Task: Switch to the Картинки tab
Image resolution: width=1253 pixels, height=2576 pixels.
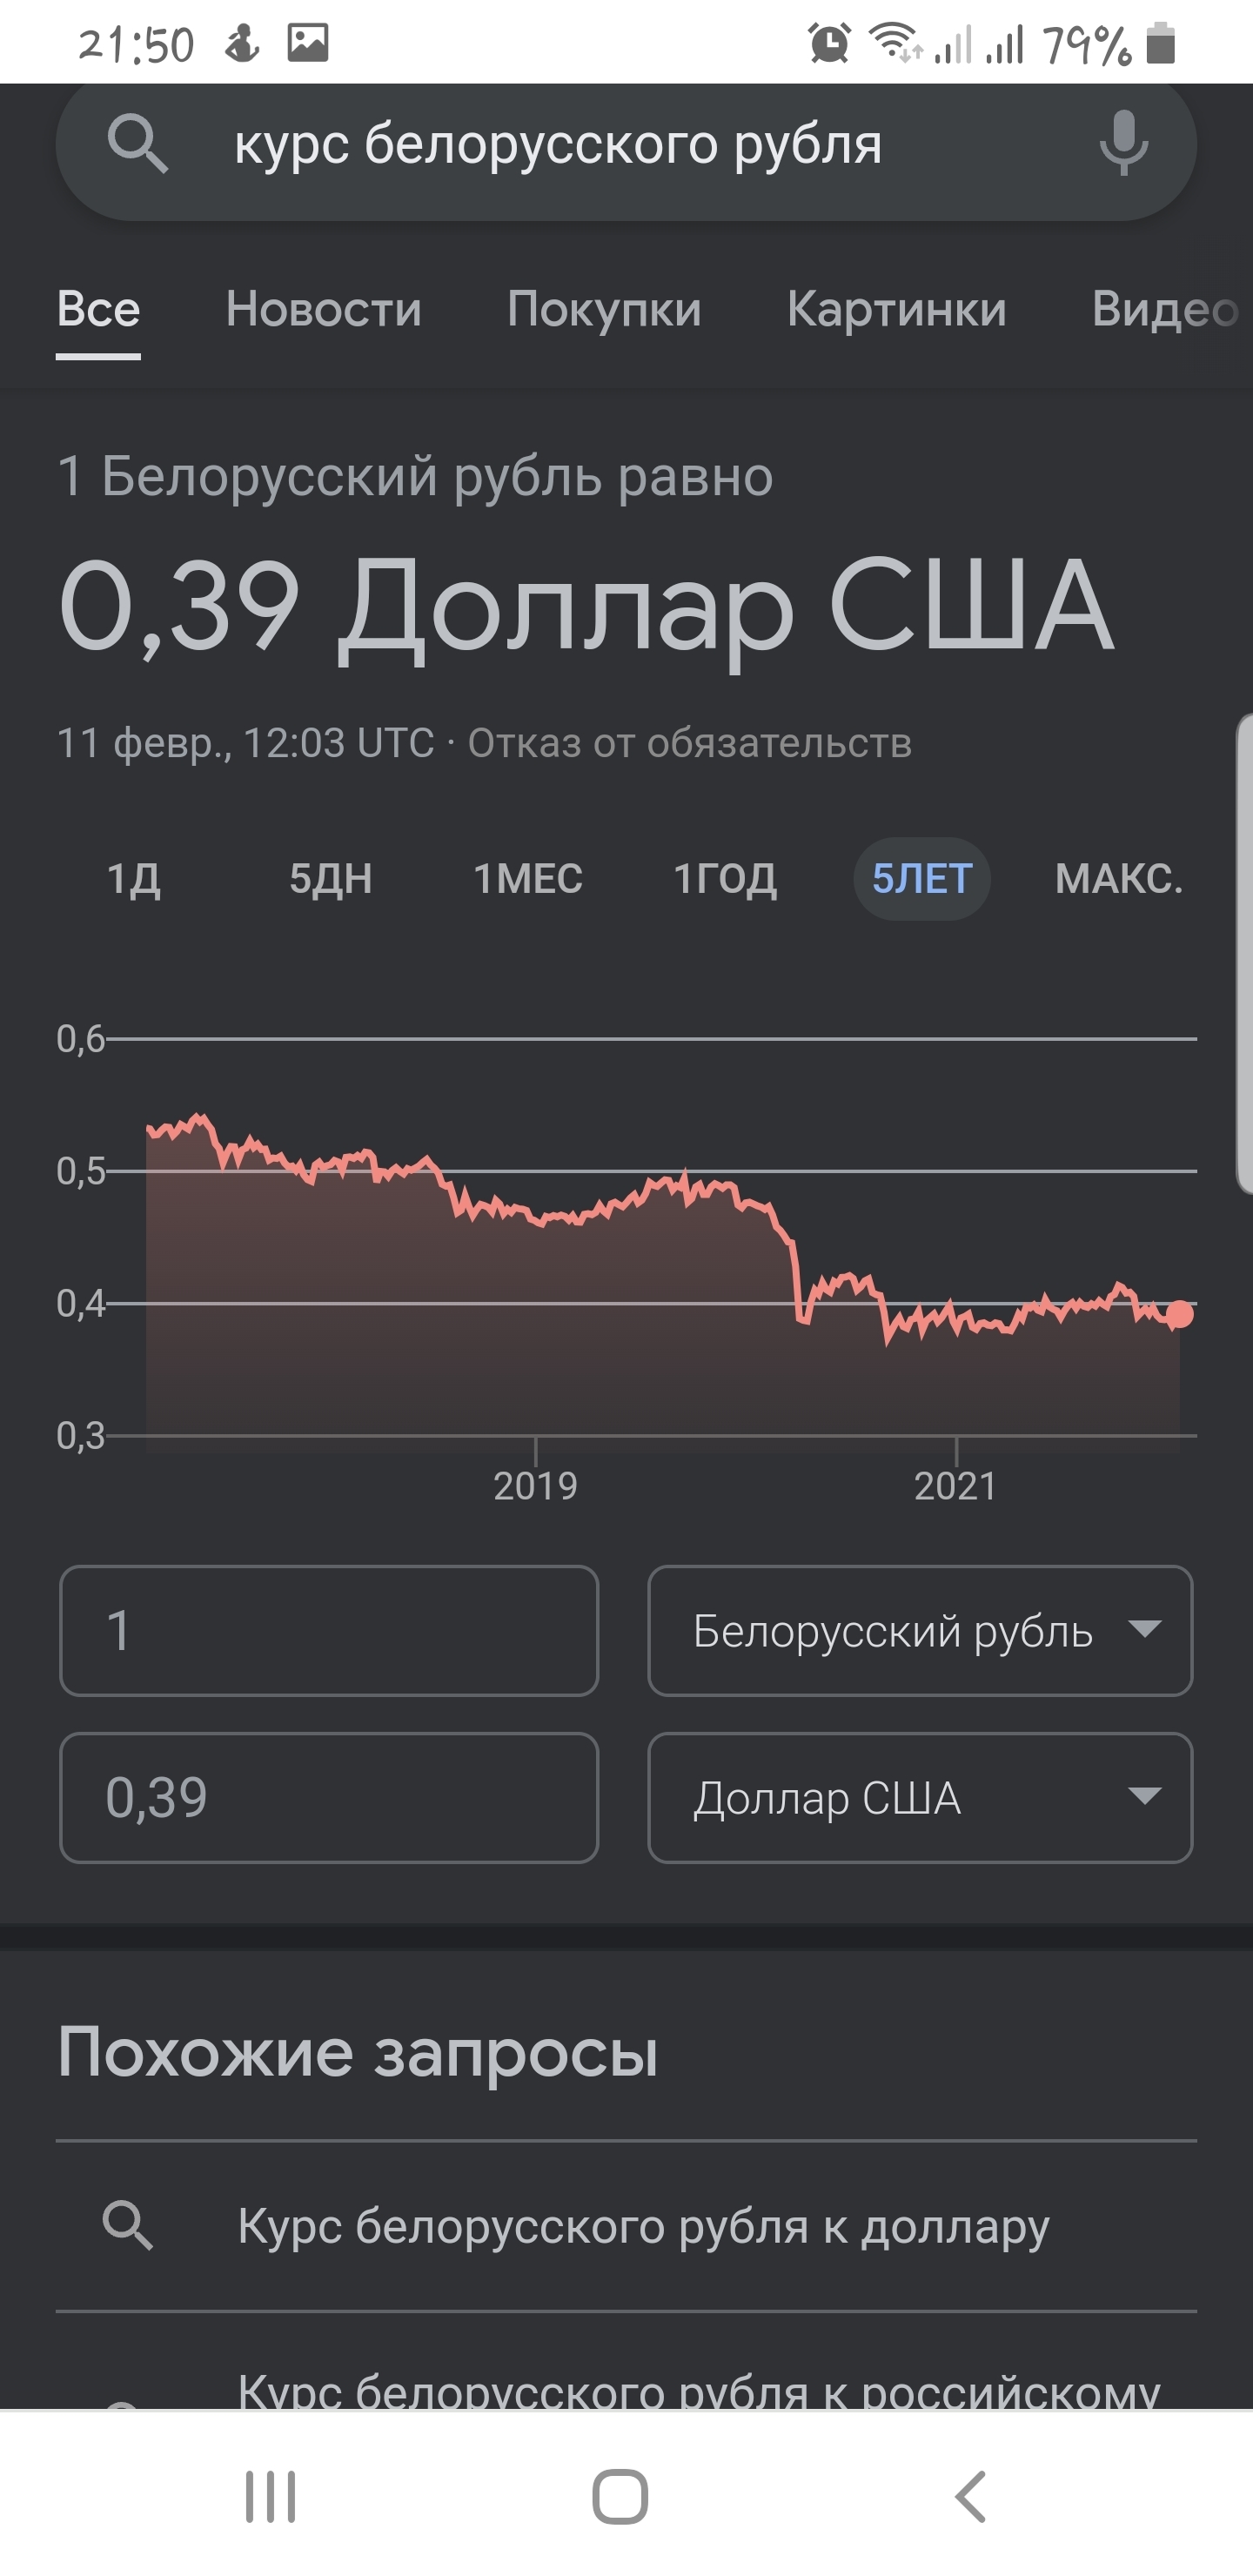Action: (896, 309)
